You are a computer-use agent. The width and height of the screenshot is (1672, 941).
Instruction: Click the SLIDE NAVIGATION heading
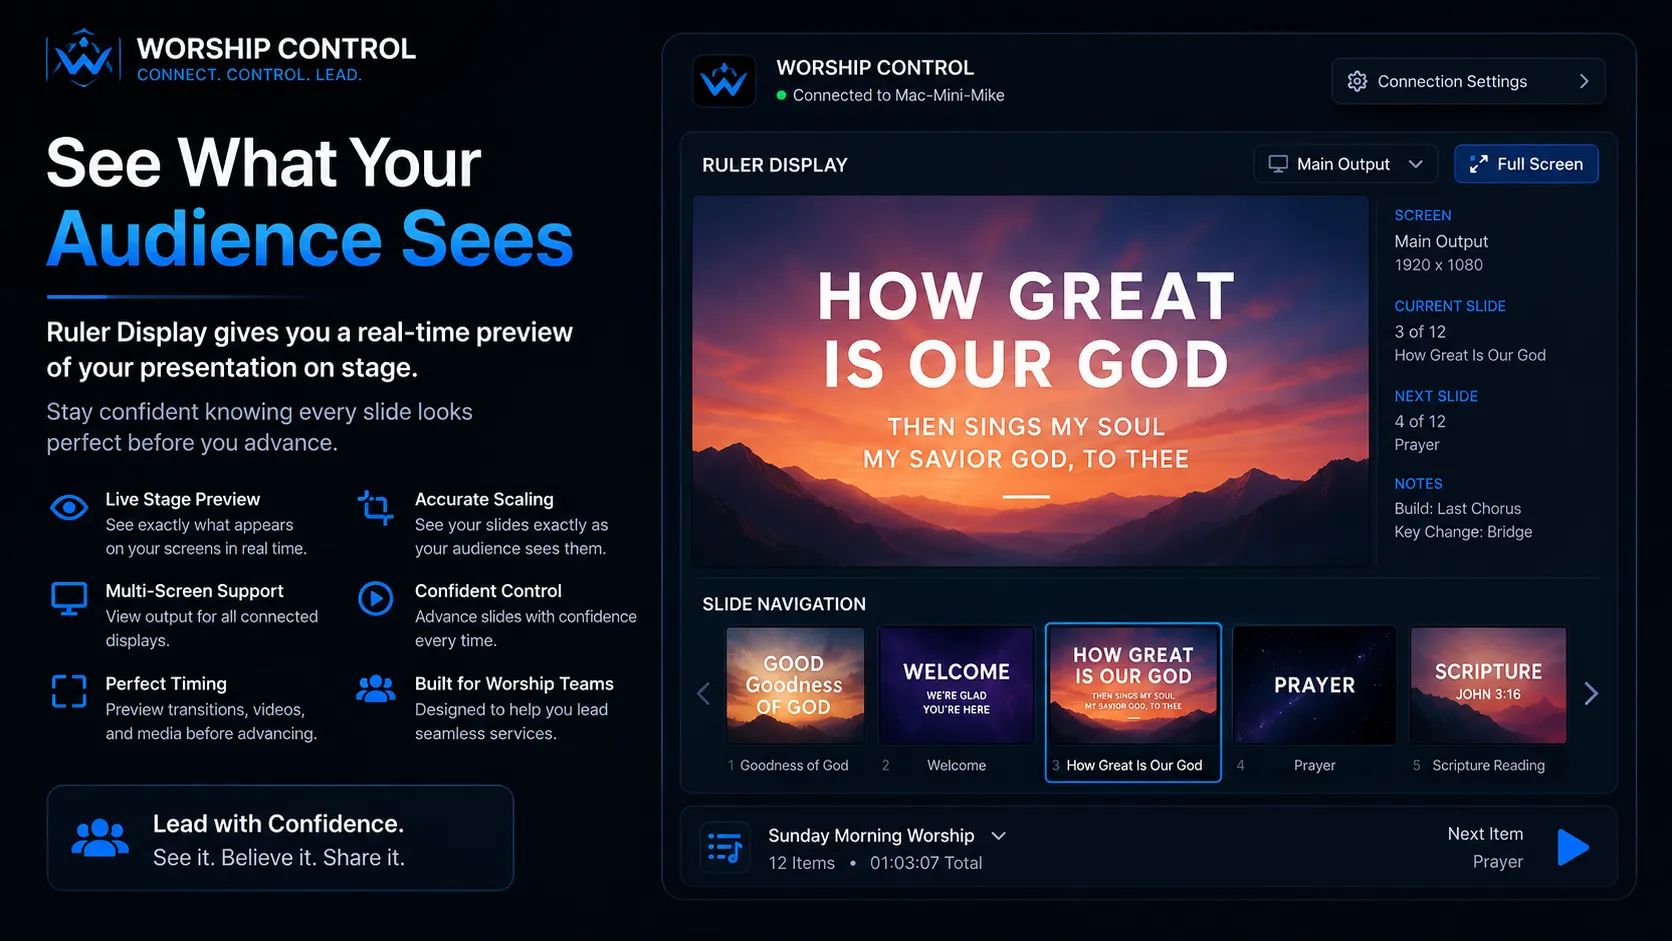[x=784, y=604]
